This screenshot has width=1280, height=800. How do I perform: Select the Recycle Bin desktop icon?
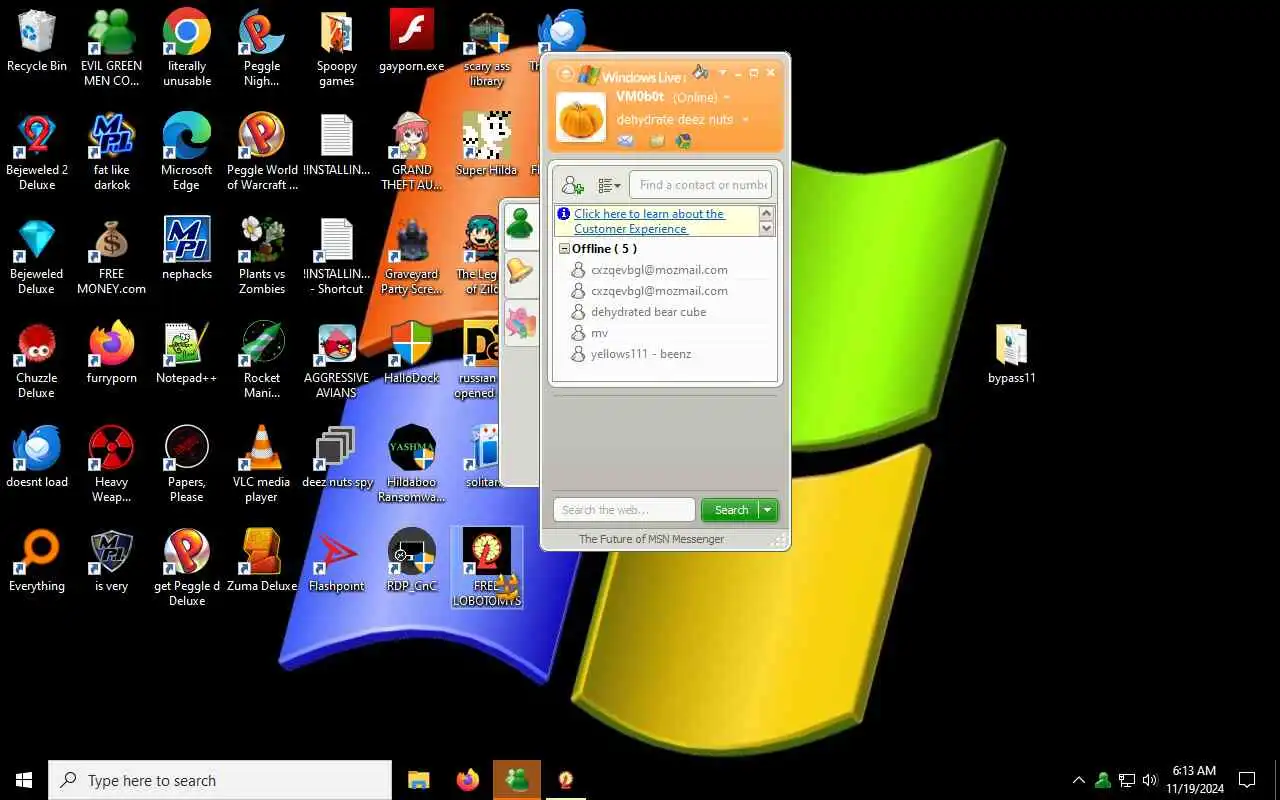[37, 41]
